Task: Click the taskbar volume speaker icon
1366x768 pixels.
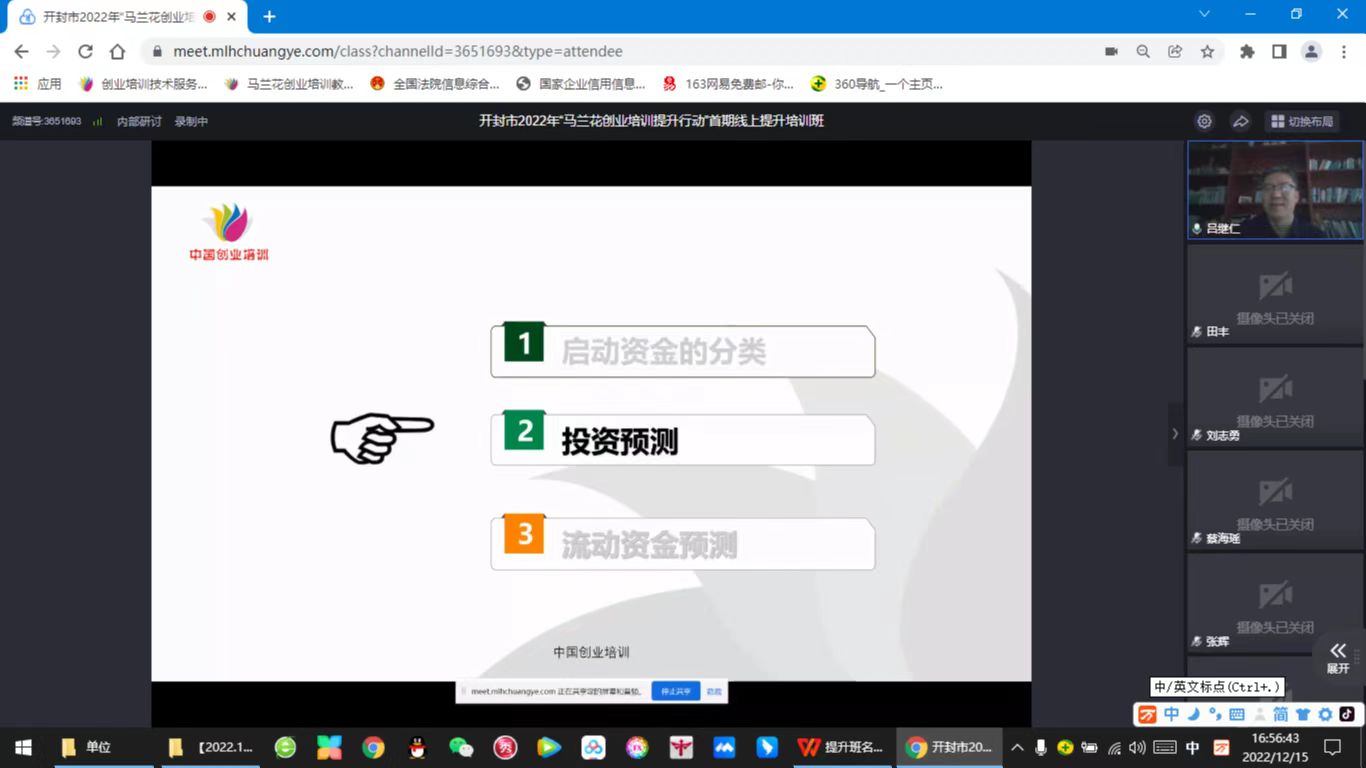Action: click(x=1137, y=747)
